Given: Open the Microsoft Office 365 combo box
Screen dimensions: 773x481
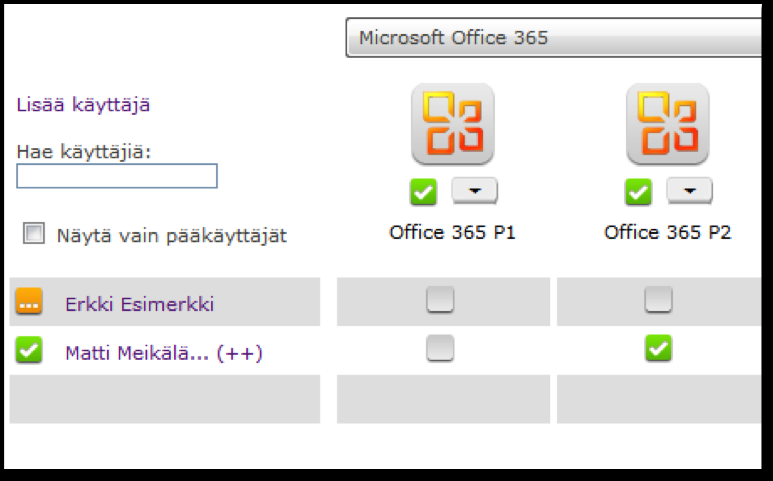Looking at the screenshot, I should (x=554, y=38).
